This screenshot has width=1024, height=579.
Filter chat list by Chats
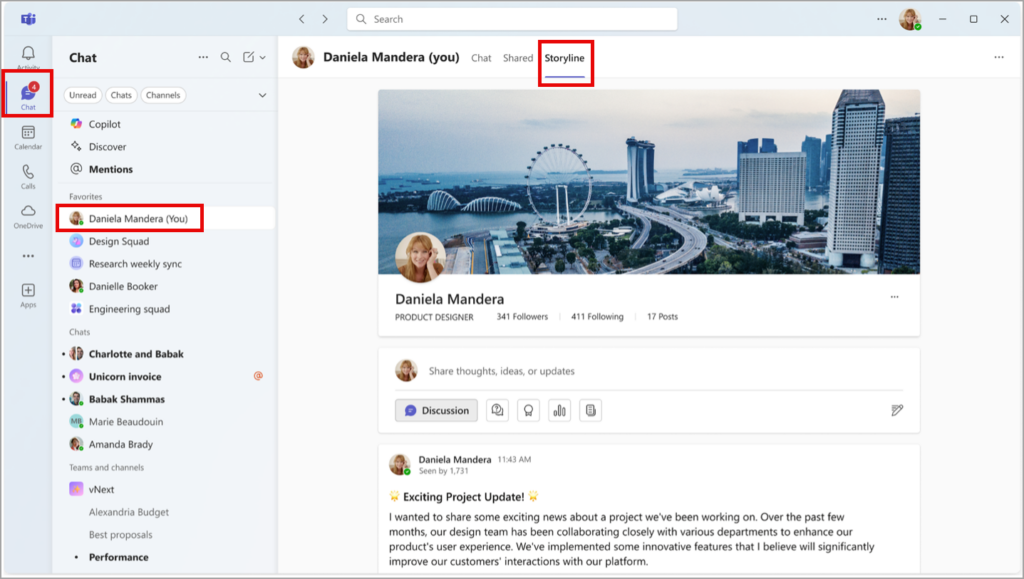point(121,95)
